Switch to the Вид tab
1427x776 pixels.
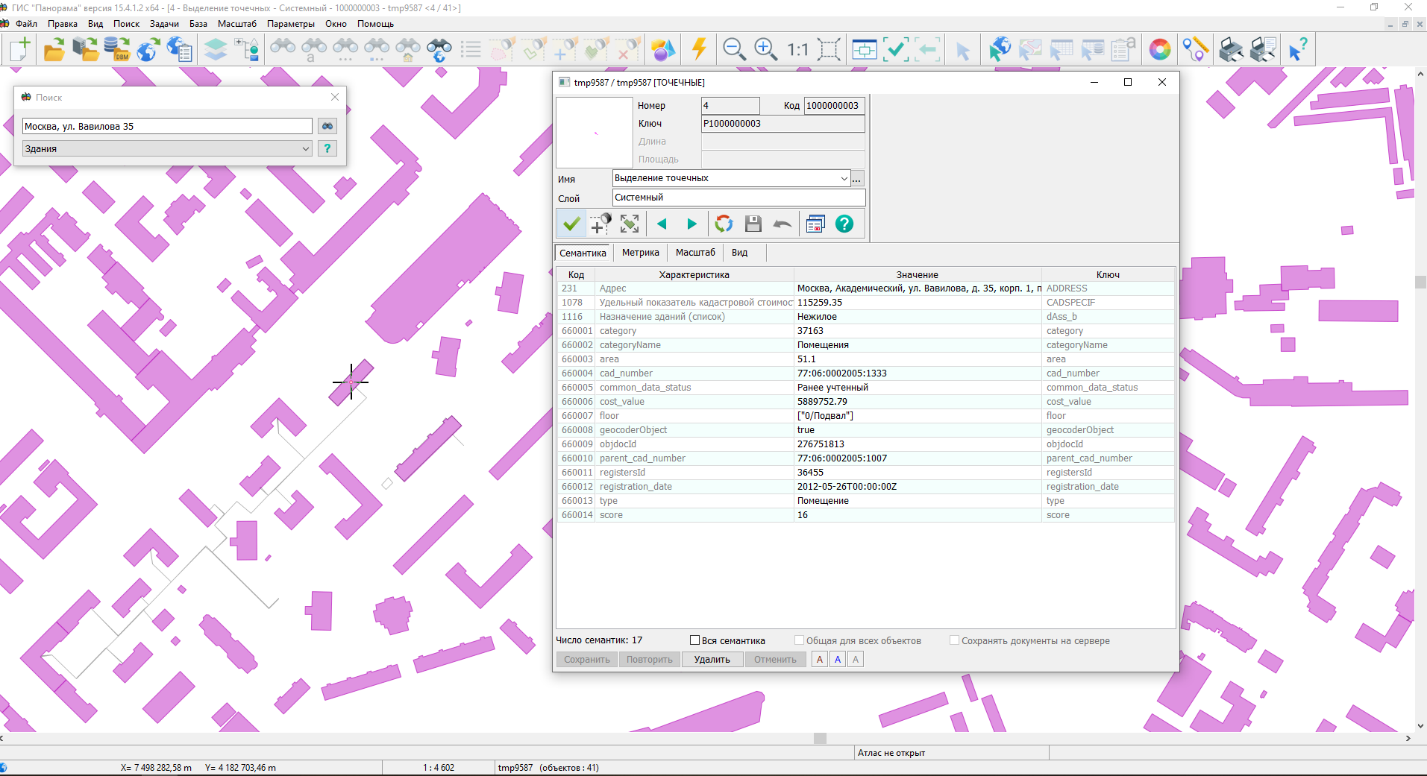click(x=739, y=253)
